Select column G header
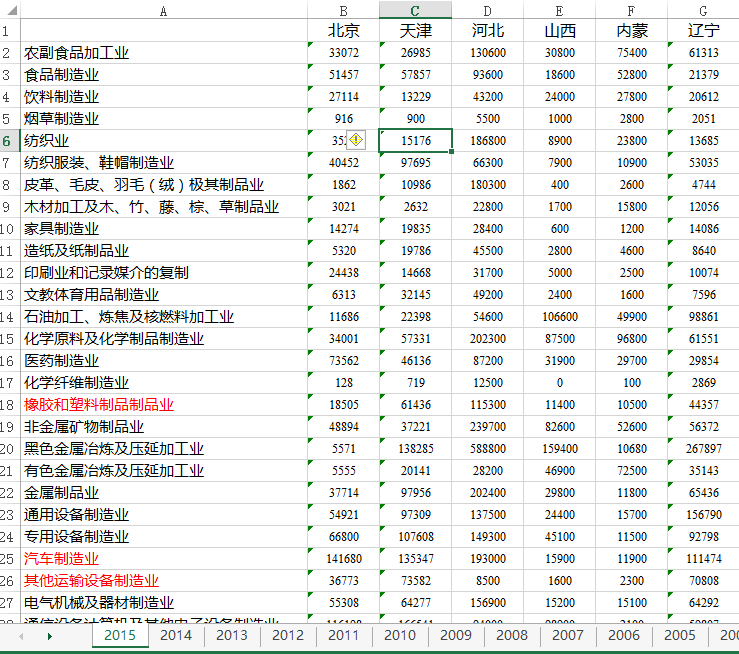The width and height of the screenshot is (739, 654). tap(703, 10)
